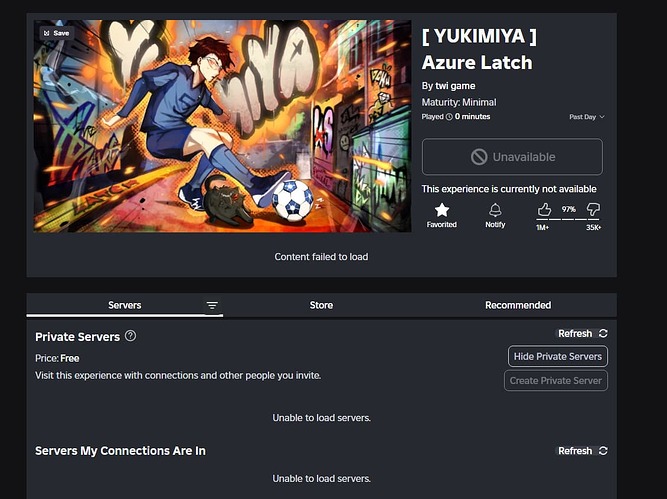667x499 pixels.
Task: Click the Yukimiya game thumbnail image
Action: 222,126
